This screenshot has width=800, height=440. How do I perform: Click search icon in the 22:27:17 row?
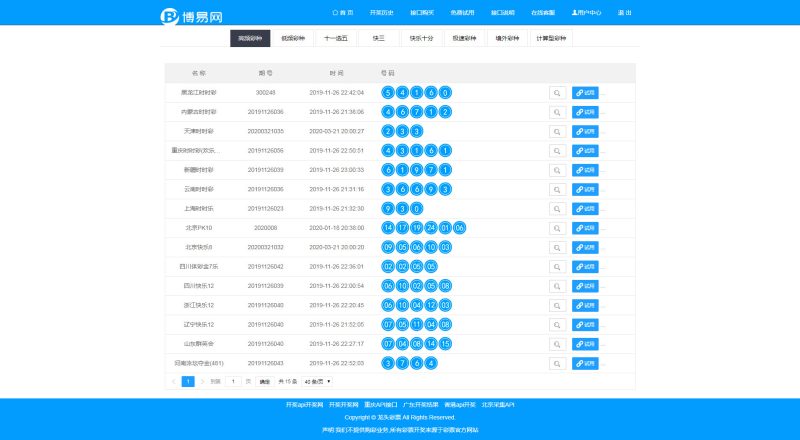557,345
